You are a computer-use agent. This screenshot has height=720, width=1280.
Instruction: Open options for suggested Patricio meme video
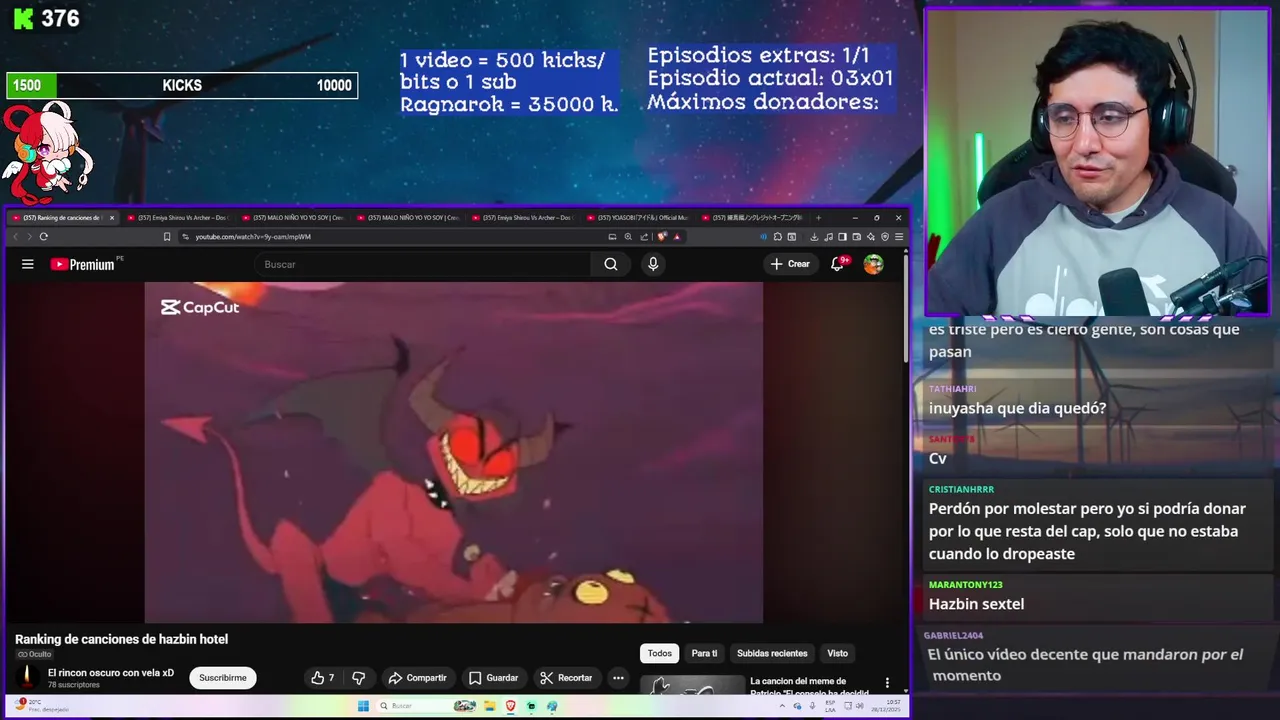coord(887,683)
